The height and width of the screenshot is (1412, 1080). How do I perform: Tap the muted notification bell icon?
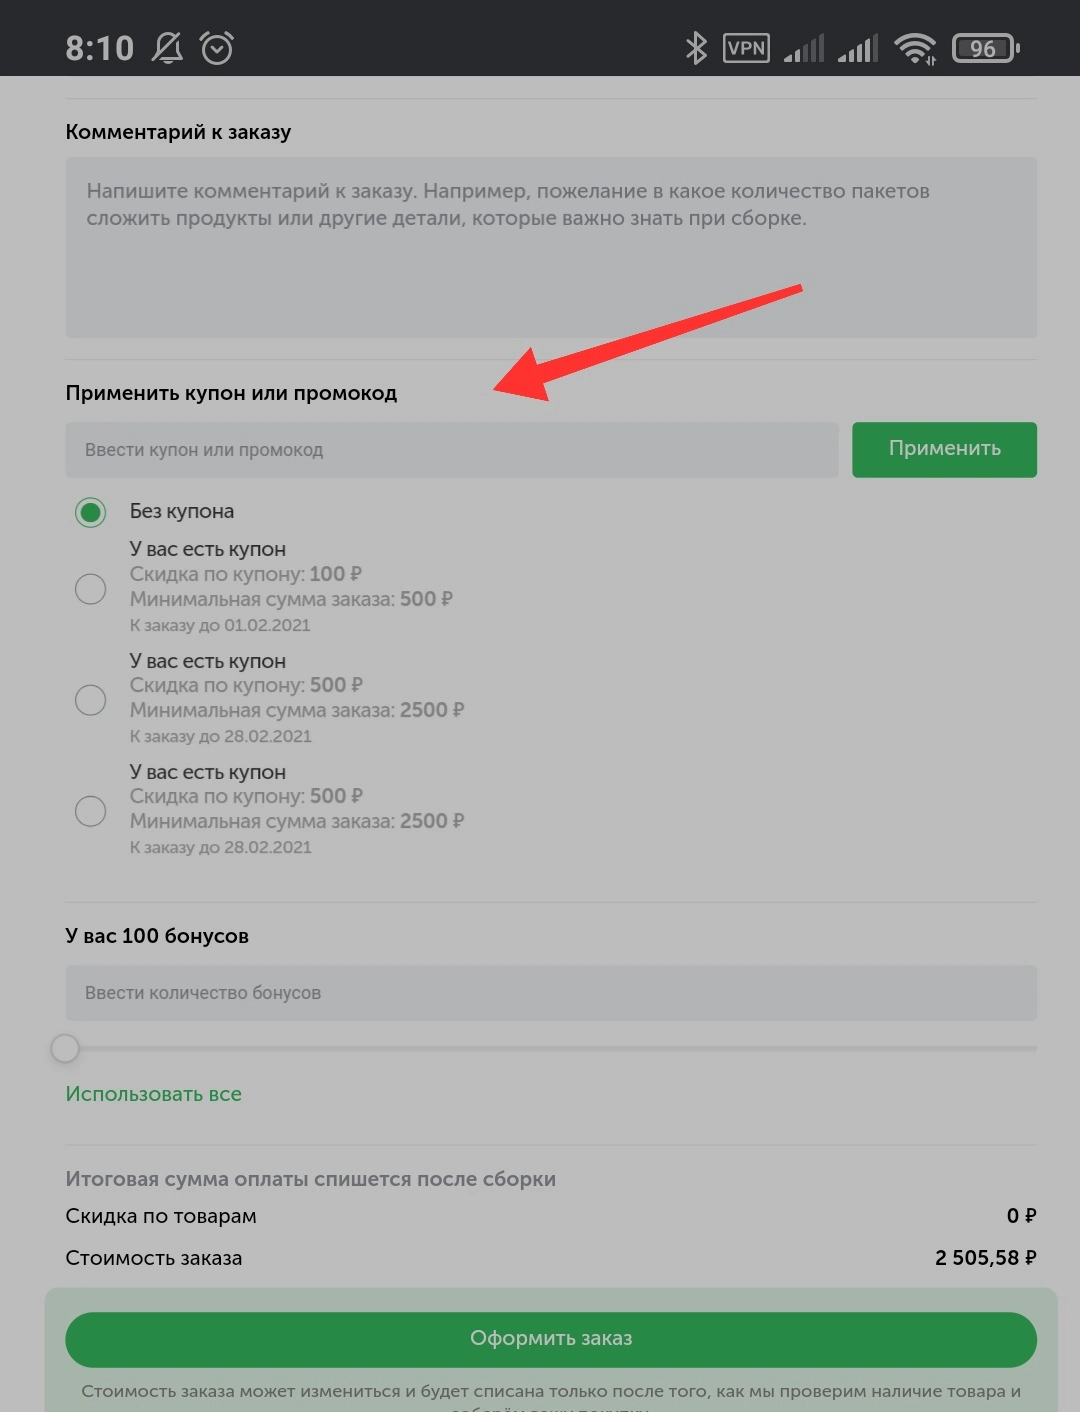(167, 48)
